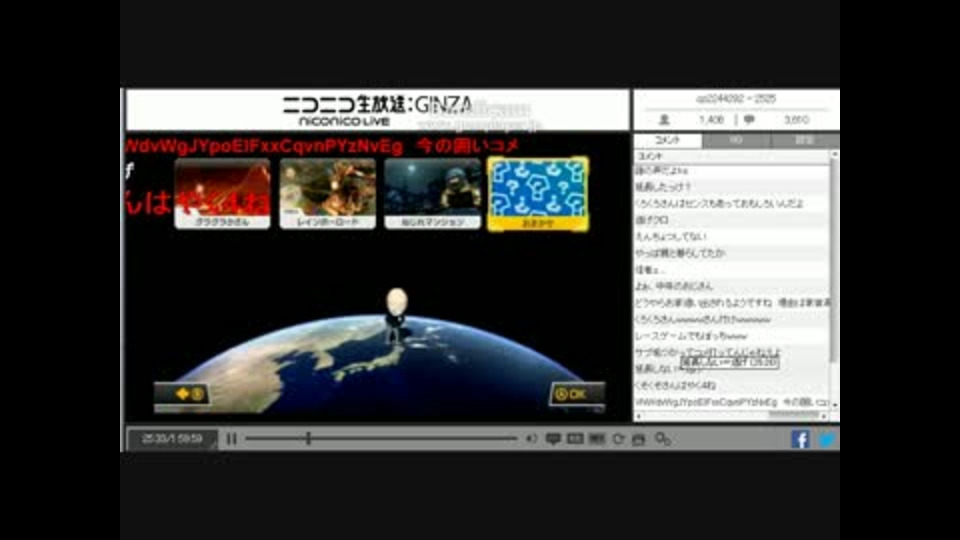This screenshot has height=540, width=960.
Task: Select the レインボーロード course thumbnail
Action: (x=328, y=193)
